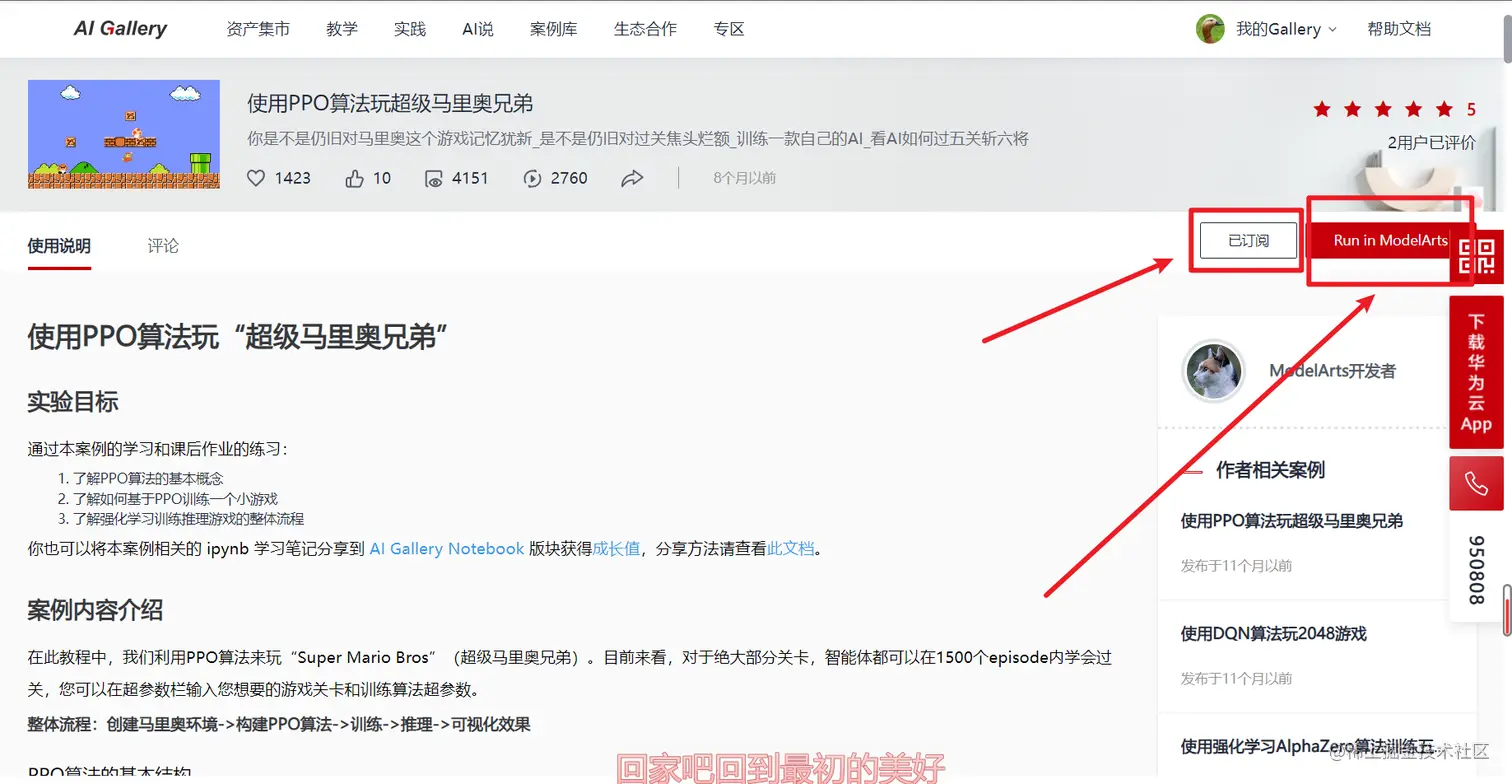Click the first rating star

(x=1322, y=109)
